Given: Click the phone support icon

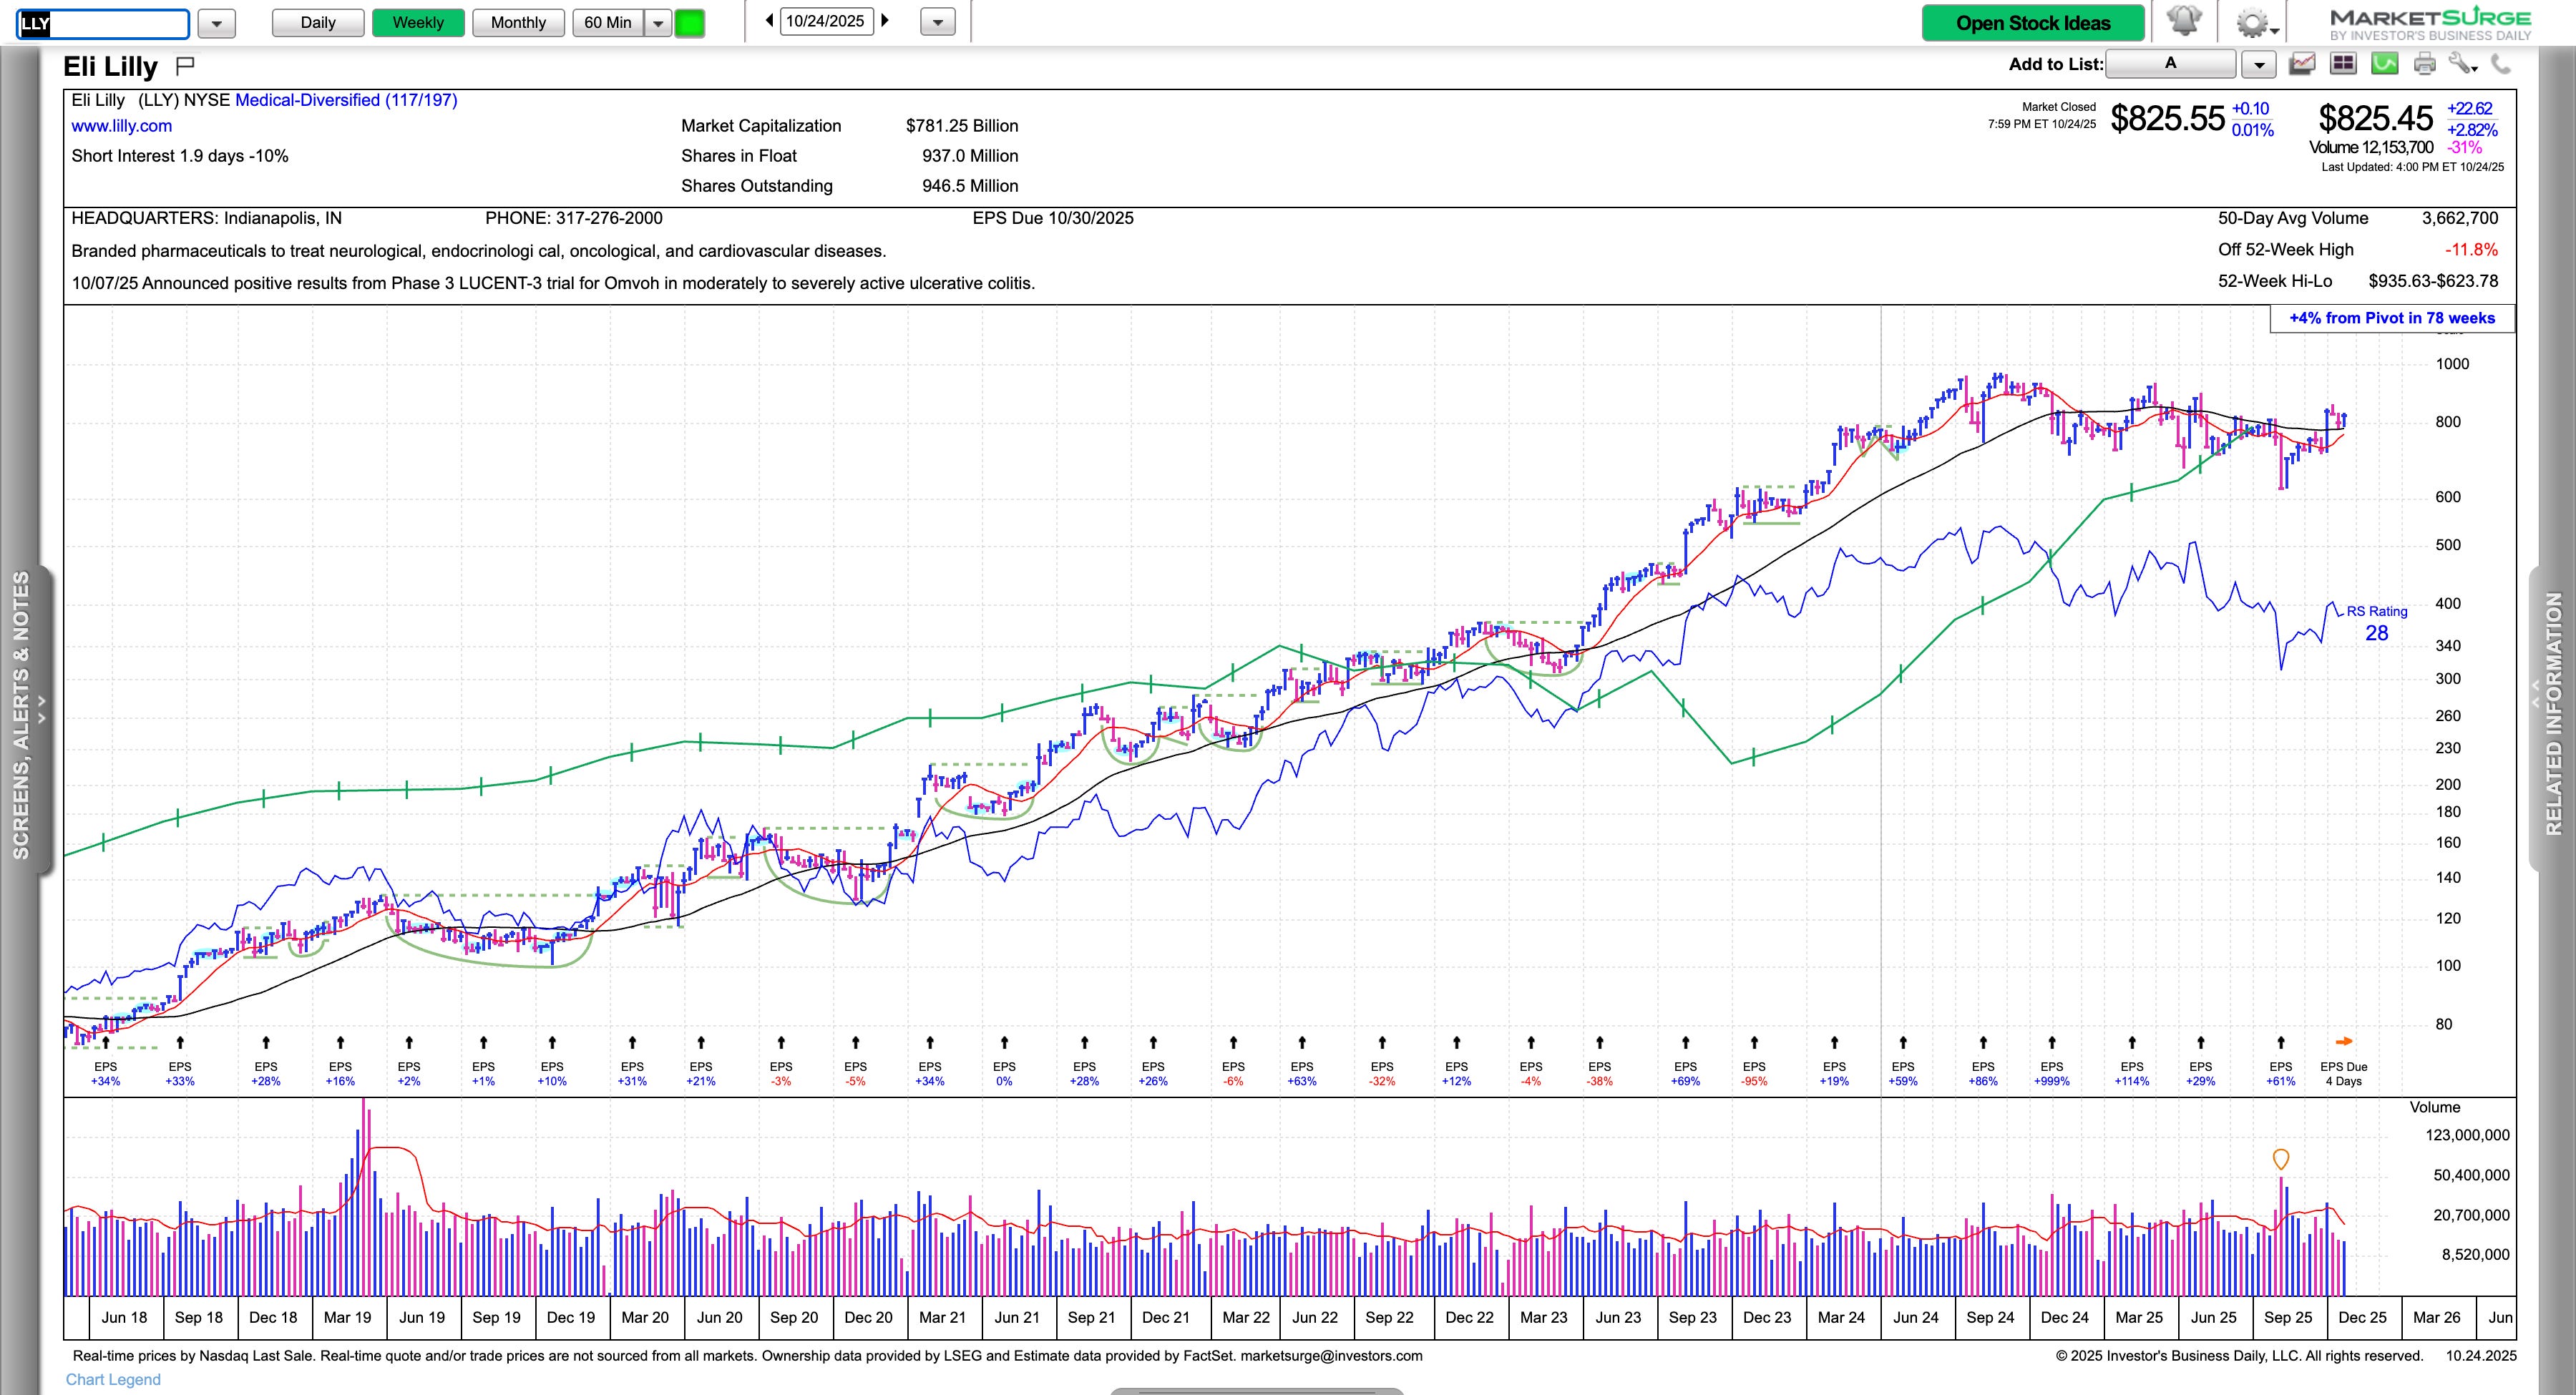Looking at the screenshot, I should 2501,64.
